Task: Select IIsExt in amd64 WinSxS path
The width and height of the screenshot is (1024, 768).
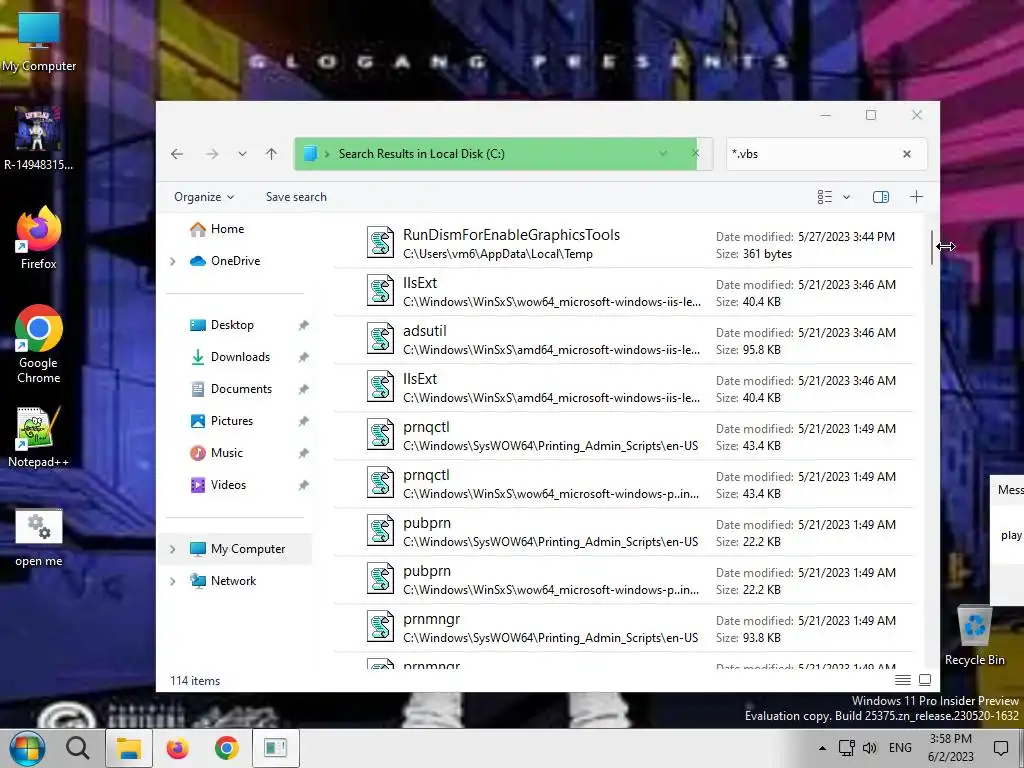Action: tap(624, 388)
